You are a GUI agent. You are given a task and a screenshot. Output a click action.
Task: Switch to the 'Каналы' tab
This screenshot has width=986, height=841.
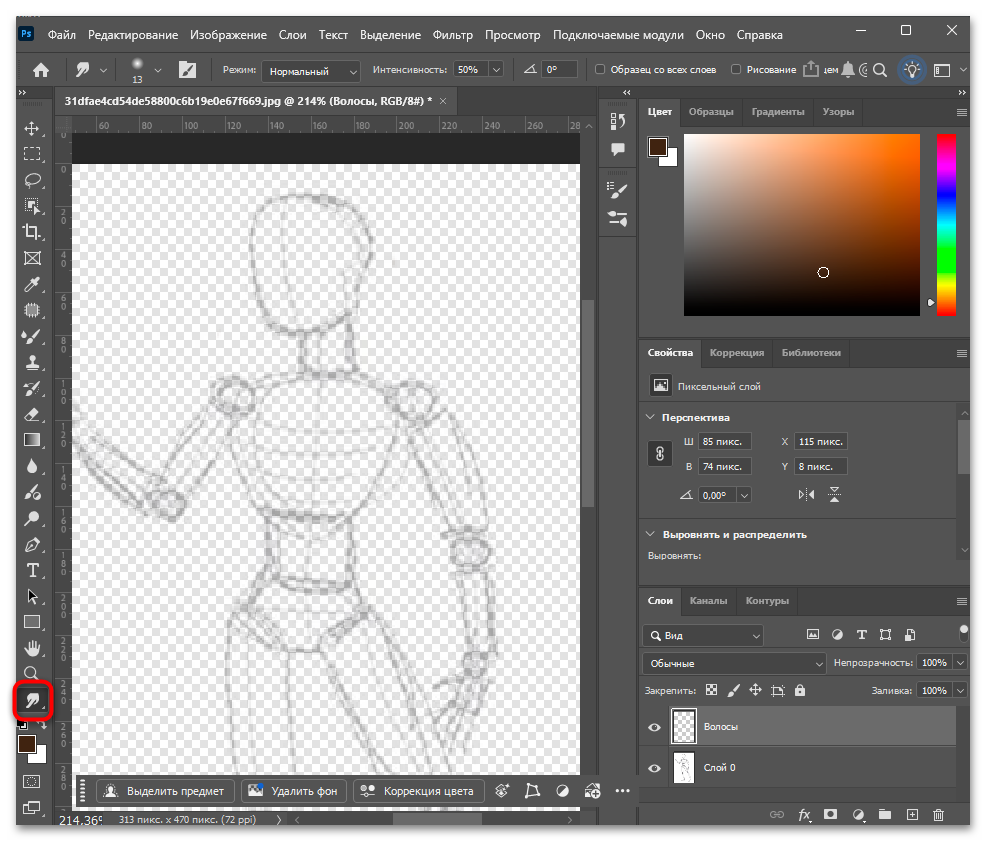[x=708, y=601]
